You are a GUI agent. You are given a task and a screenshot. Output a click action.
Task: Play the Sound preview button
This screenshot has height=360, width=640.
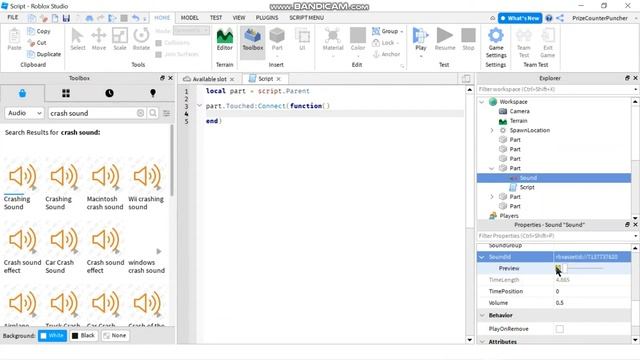558,268
